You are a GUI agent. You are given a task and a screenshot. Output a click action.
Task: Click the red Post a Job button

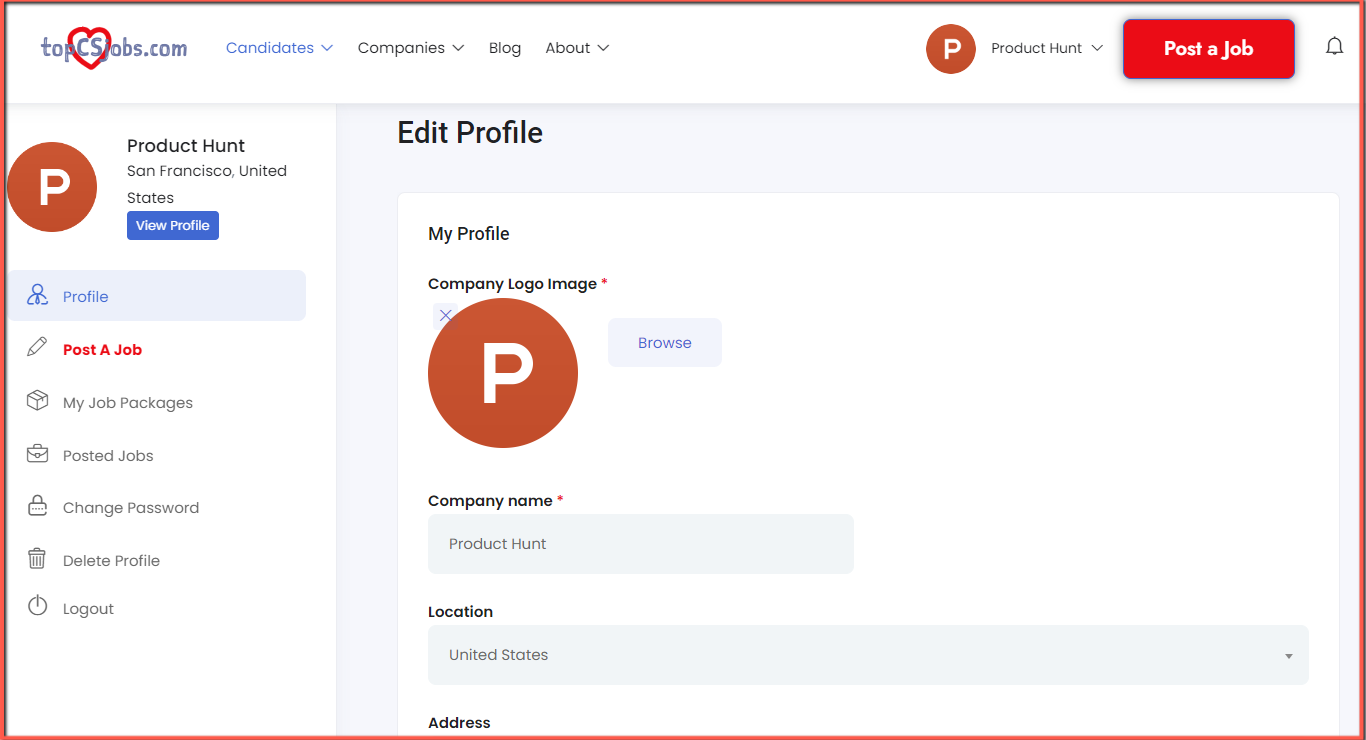click(x=1208, y=48)
